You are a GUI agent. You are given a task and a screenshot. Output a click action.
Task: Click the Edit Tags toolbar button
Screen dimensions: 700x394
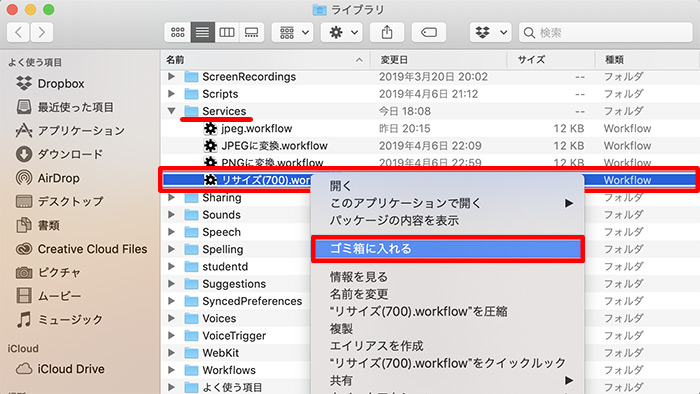429,32
